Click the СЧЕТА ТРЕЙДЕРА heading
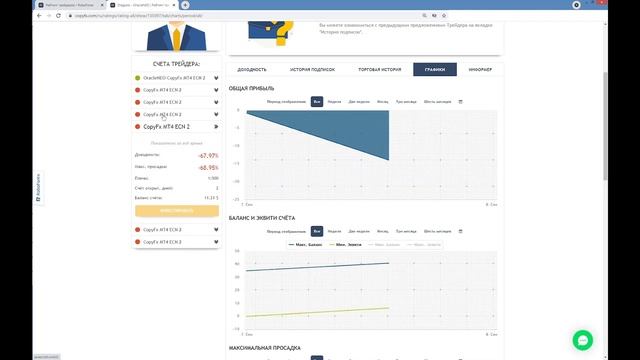The width and height of the screenshot is (640, 360). pos(176,64)
